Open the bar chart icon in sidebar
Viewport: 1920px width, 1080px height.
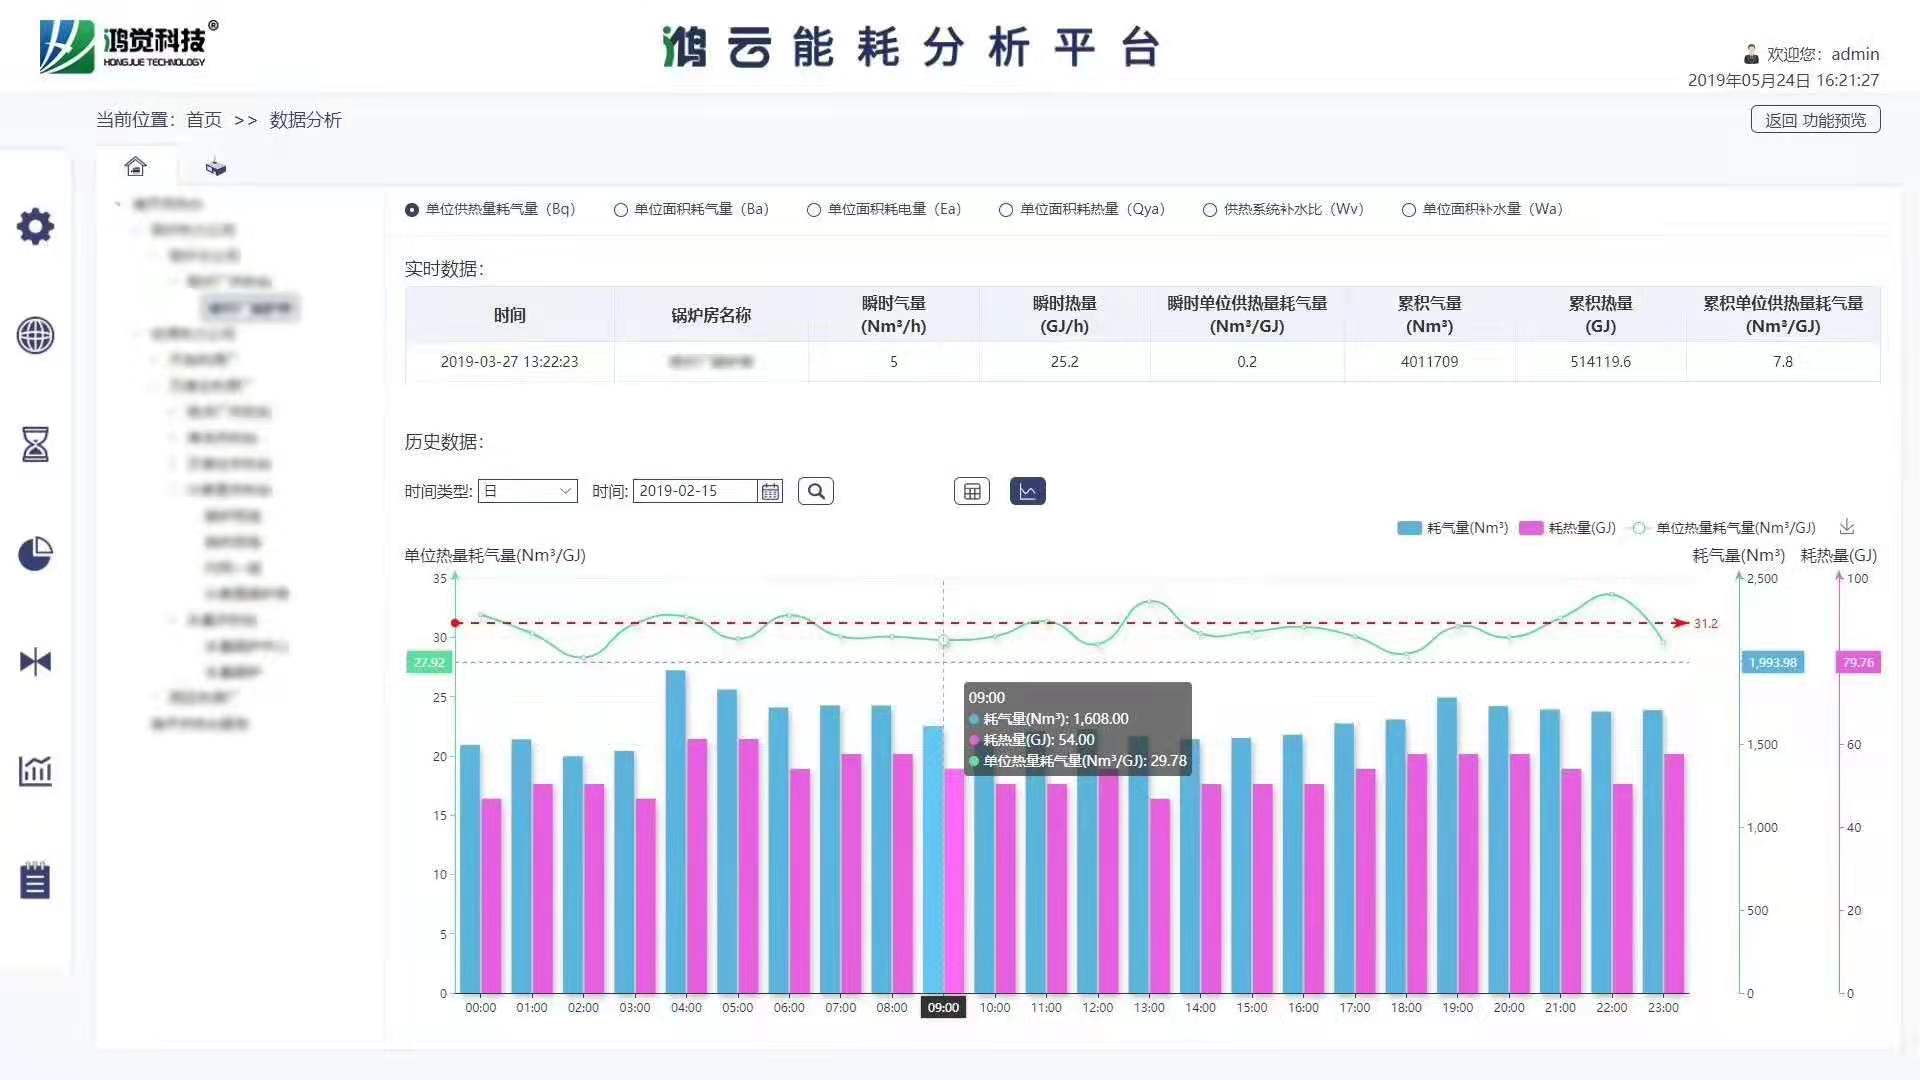(x=35, y=770)
